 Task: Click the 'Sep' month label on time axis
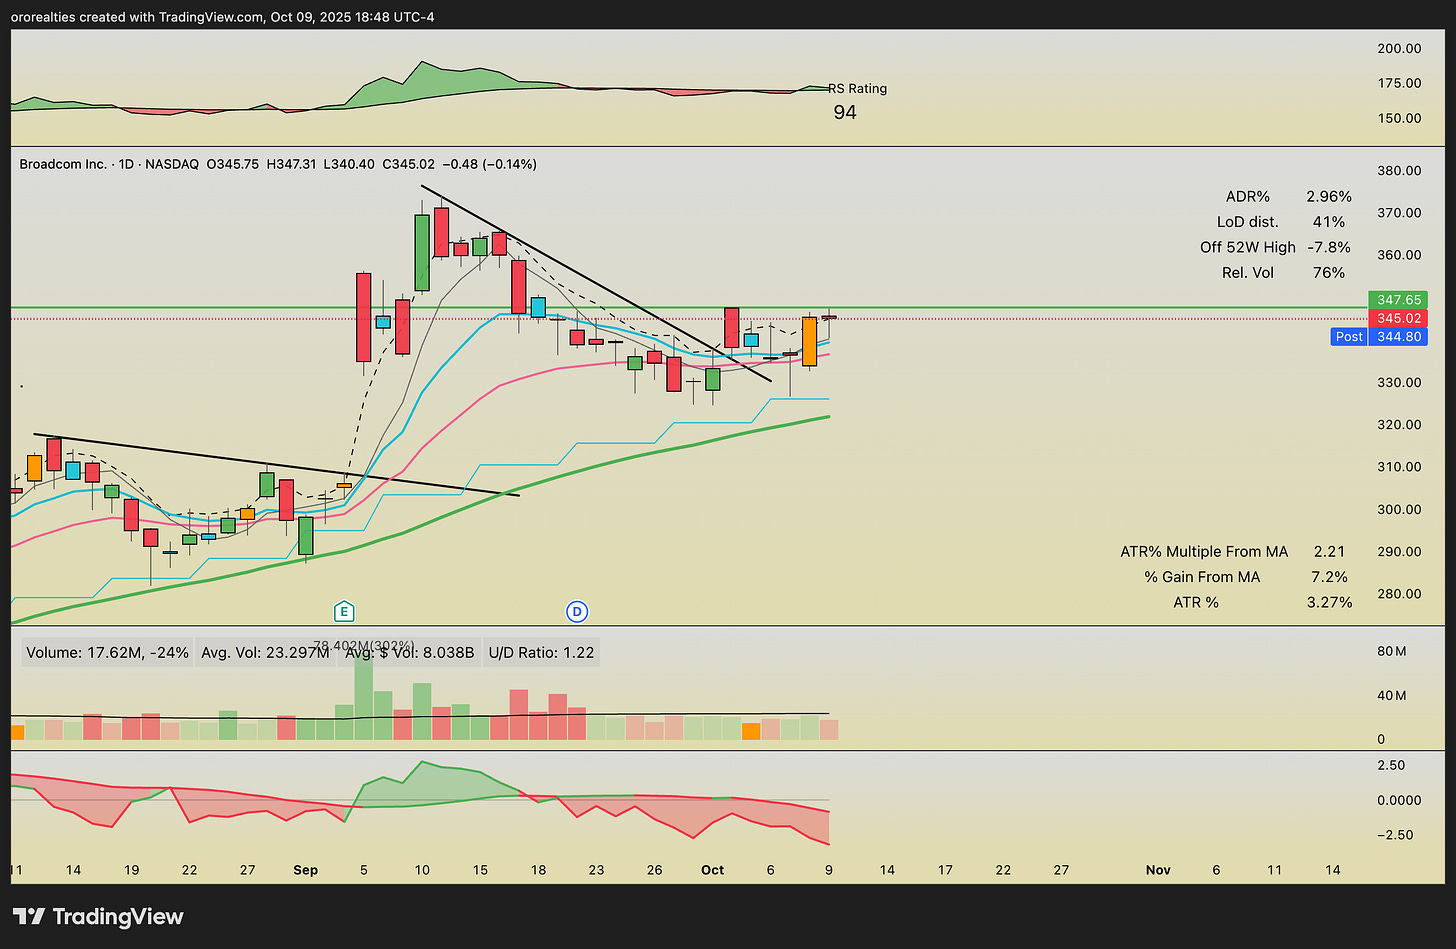pyautogui.click(x=306, y=870)
